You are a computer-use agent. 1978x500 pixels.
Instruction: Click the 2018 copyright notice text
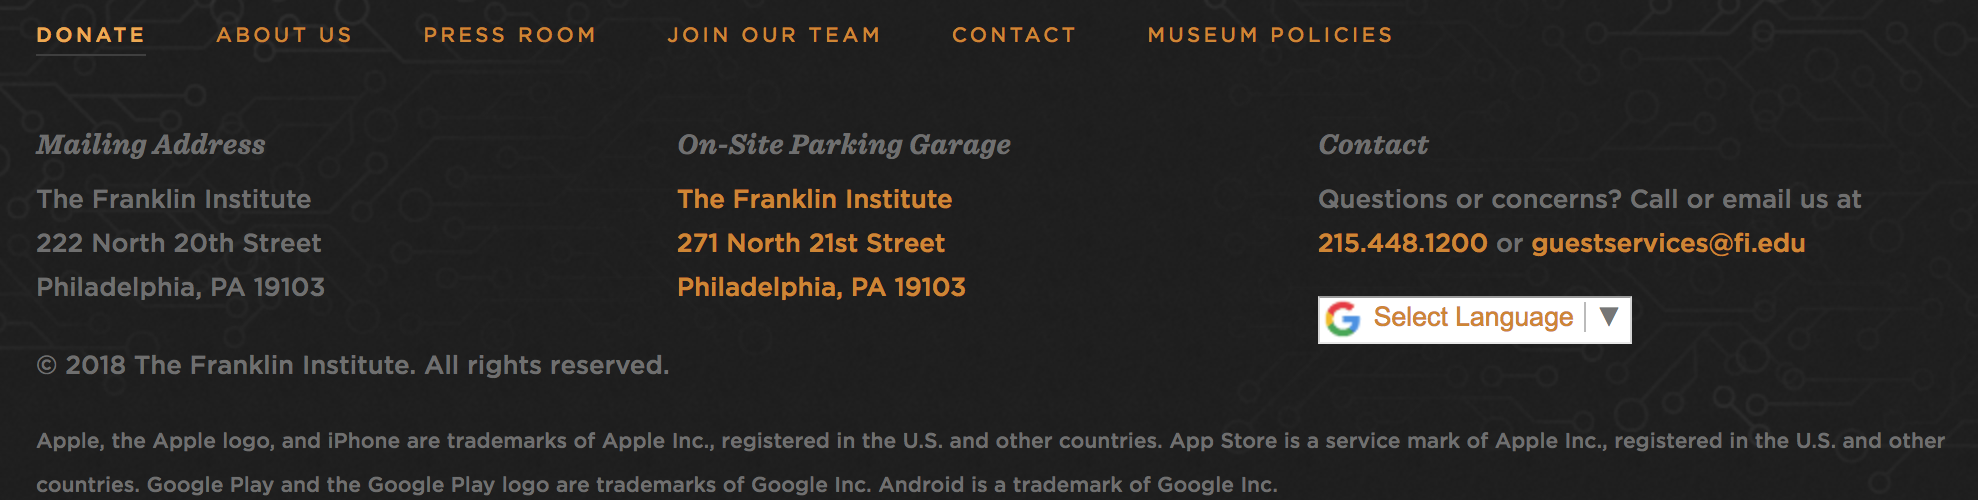[x=353, y=365]
